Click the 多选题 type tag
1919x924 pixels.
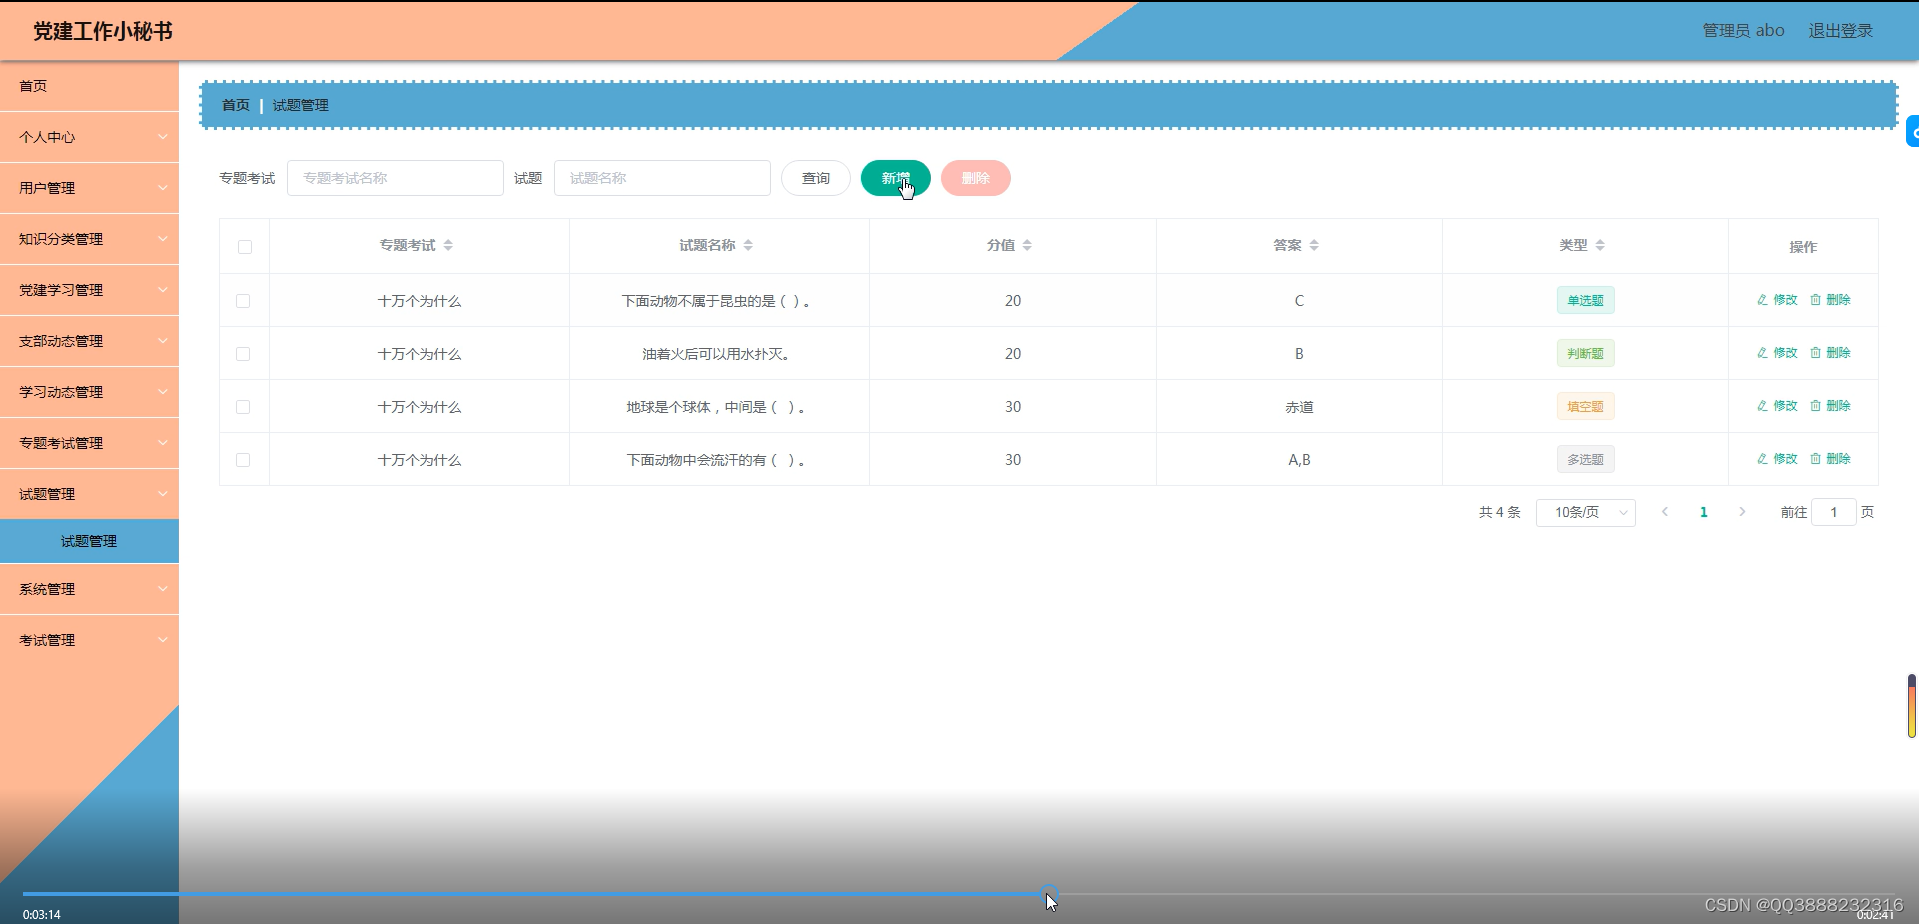pos(1585,459)
